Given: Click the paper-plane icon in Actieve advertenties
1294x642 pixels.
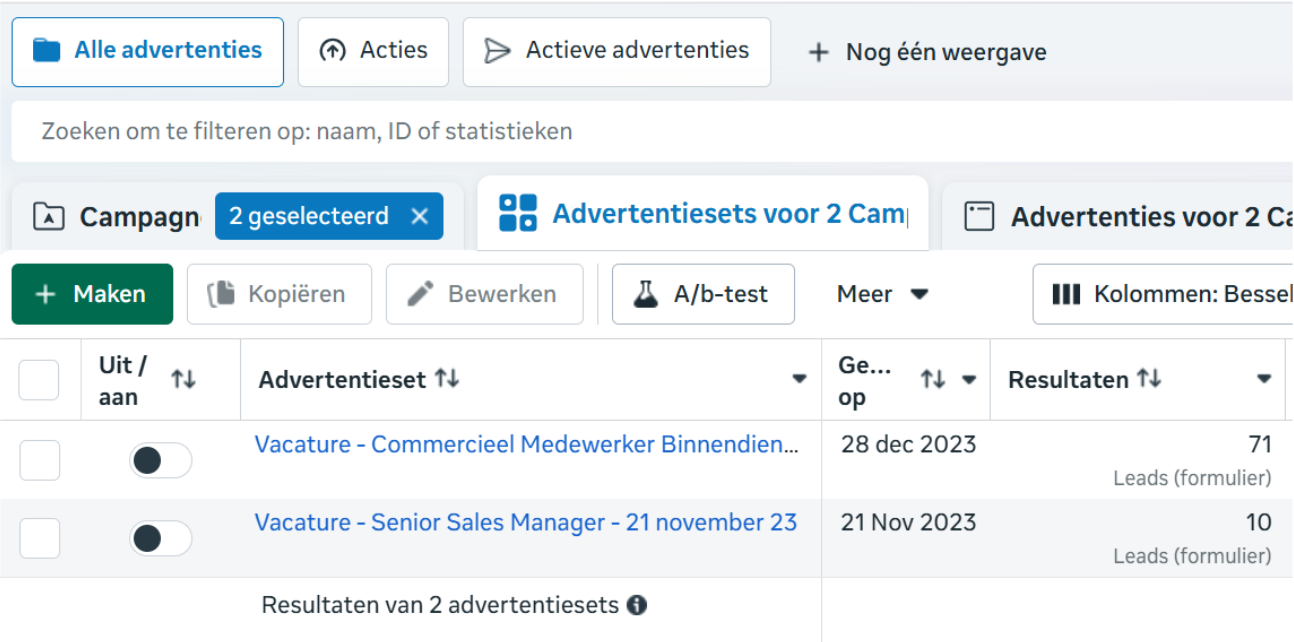Looking at the screenshot, I should 497,51.
